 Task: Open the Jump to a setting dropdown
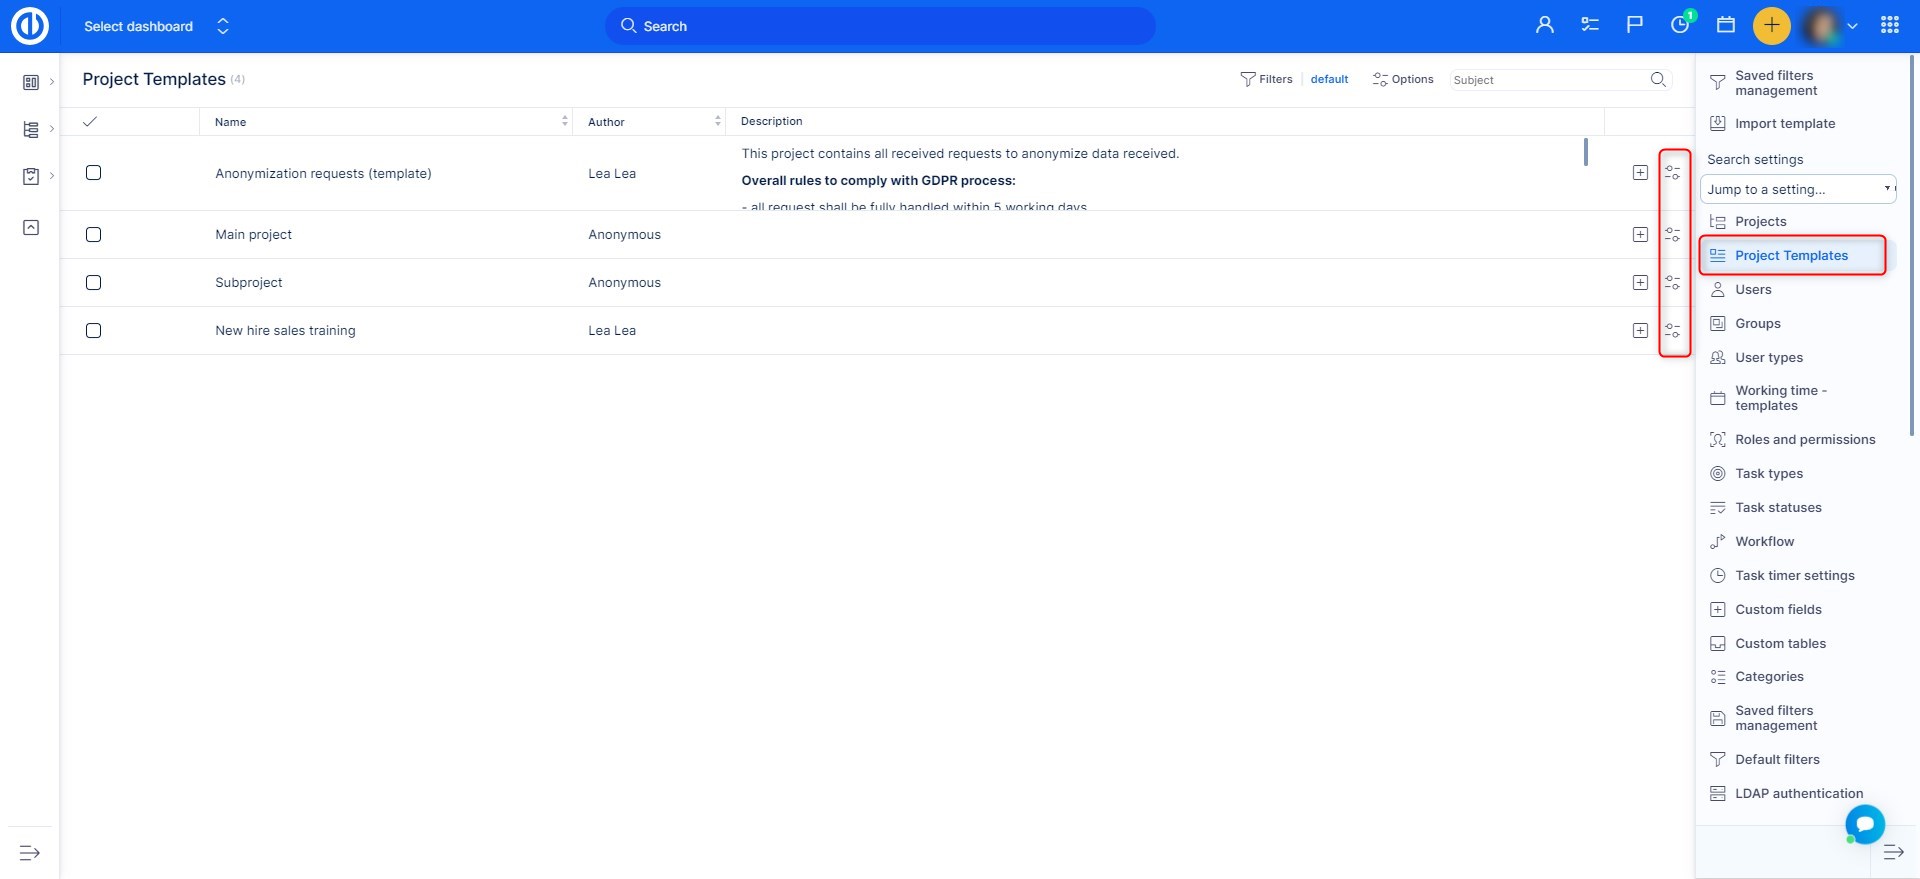(x=1797, y=189)
